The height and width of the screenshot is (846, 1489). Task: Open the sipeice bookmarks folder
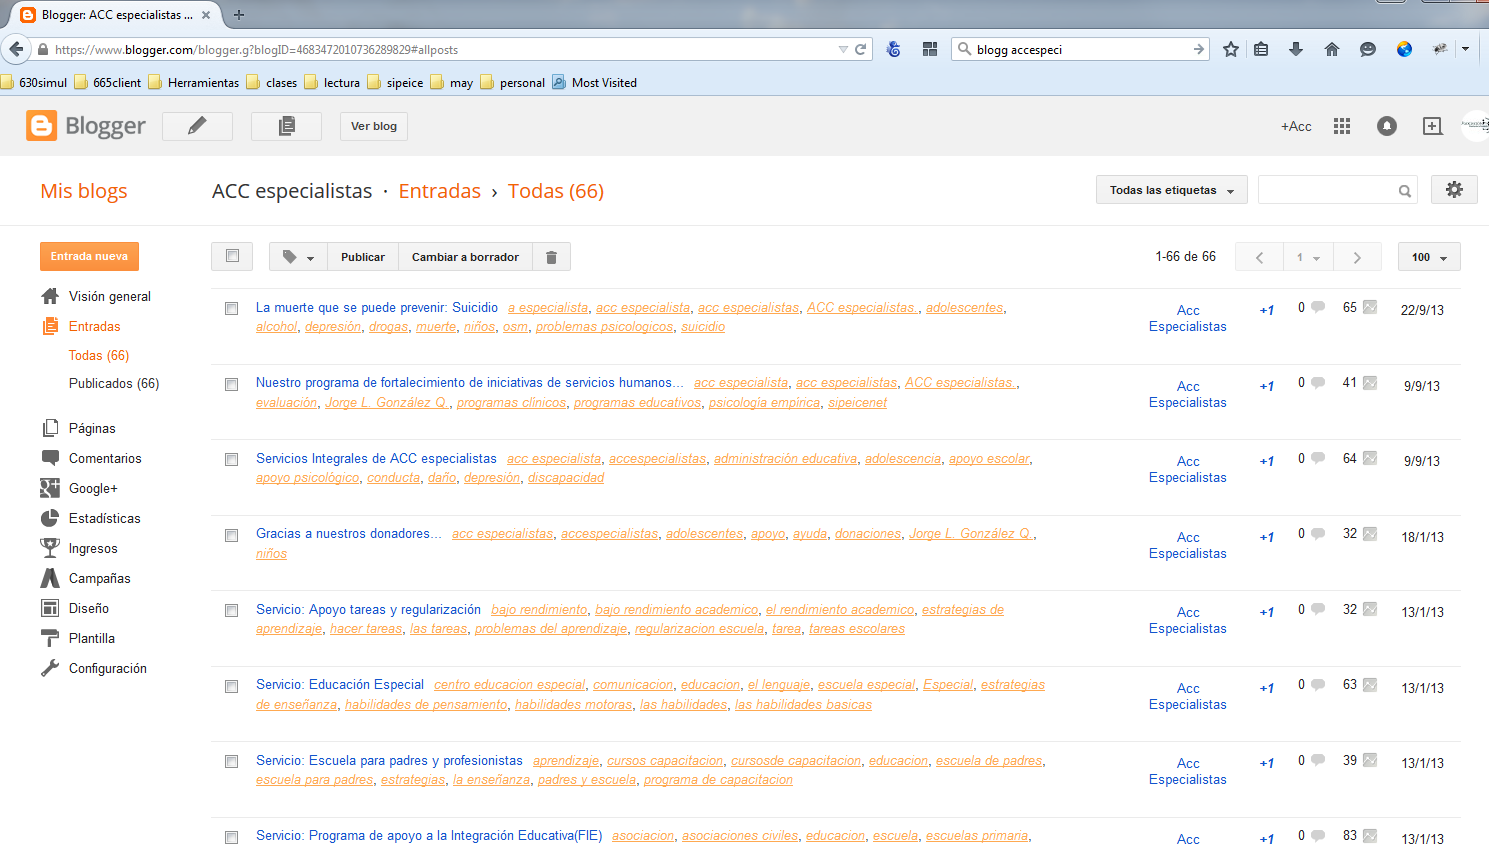click(395, 82)
